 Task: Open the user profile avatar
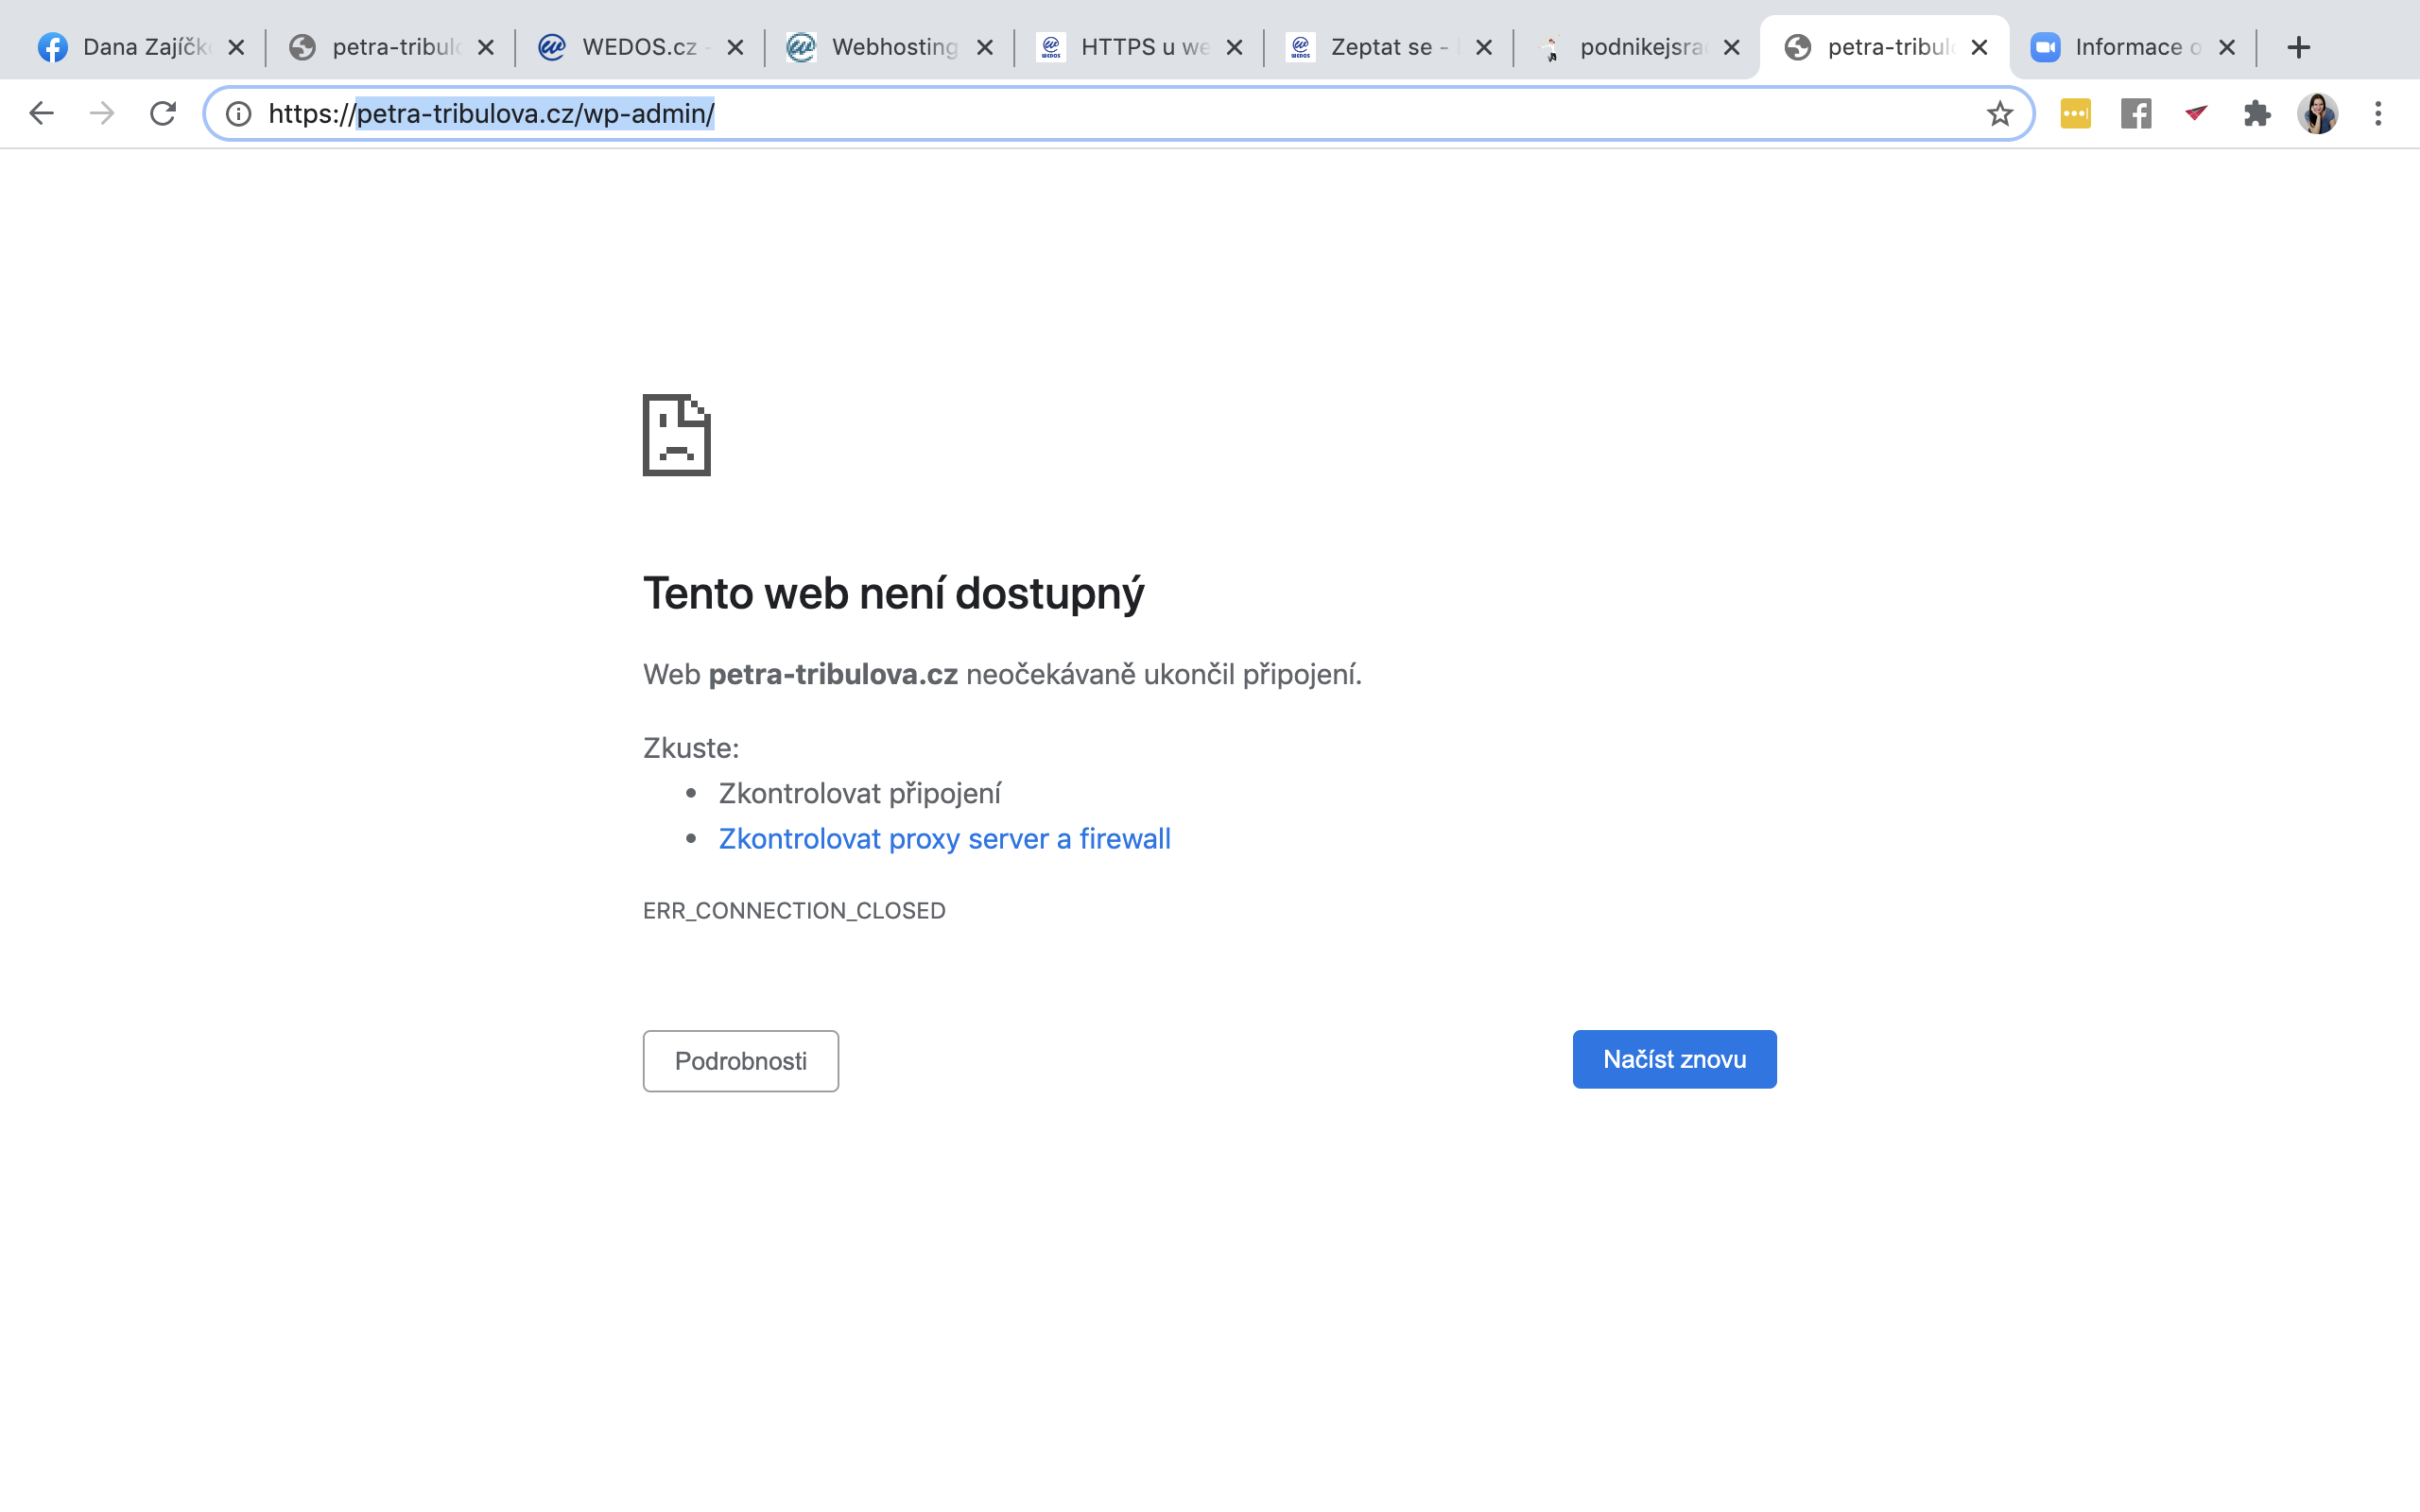pyautogui.click(x=2317, y=113)
